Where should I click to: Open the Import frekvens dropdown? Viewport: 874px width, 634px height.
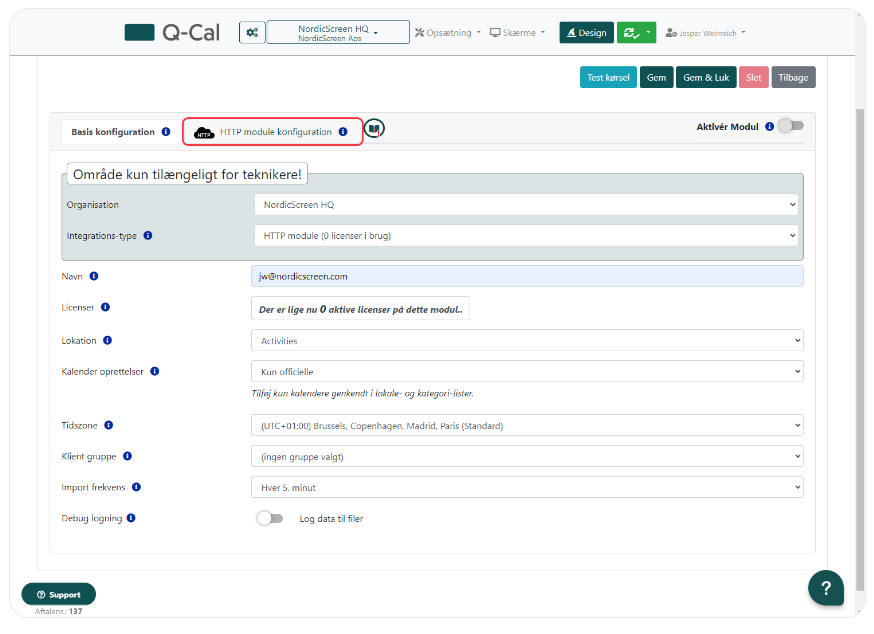(x=527, y=487)
